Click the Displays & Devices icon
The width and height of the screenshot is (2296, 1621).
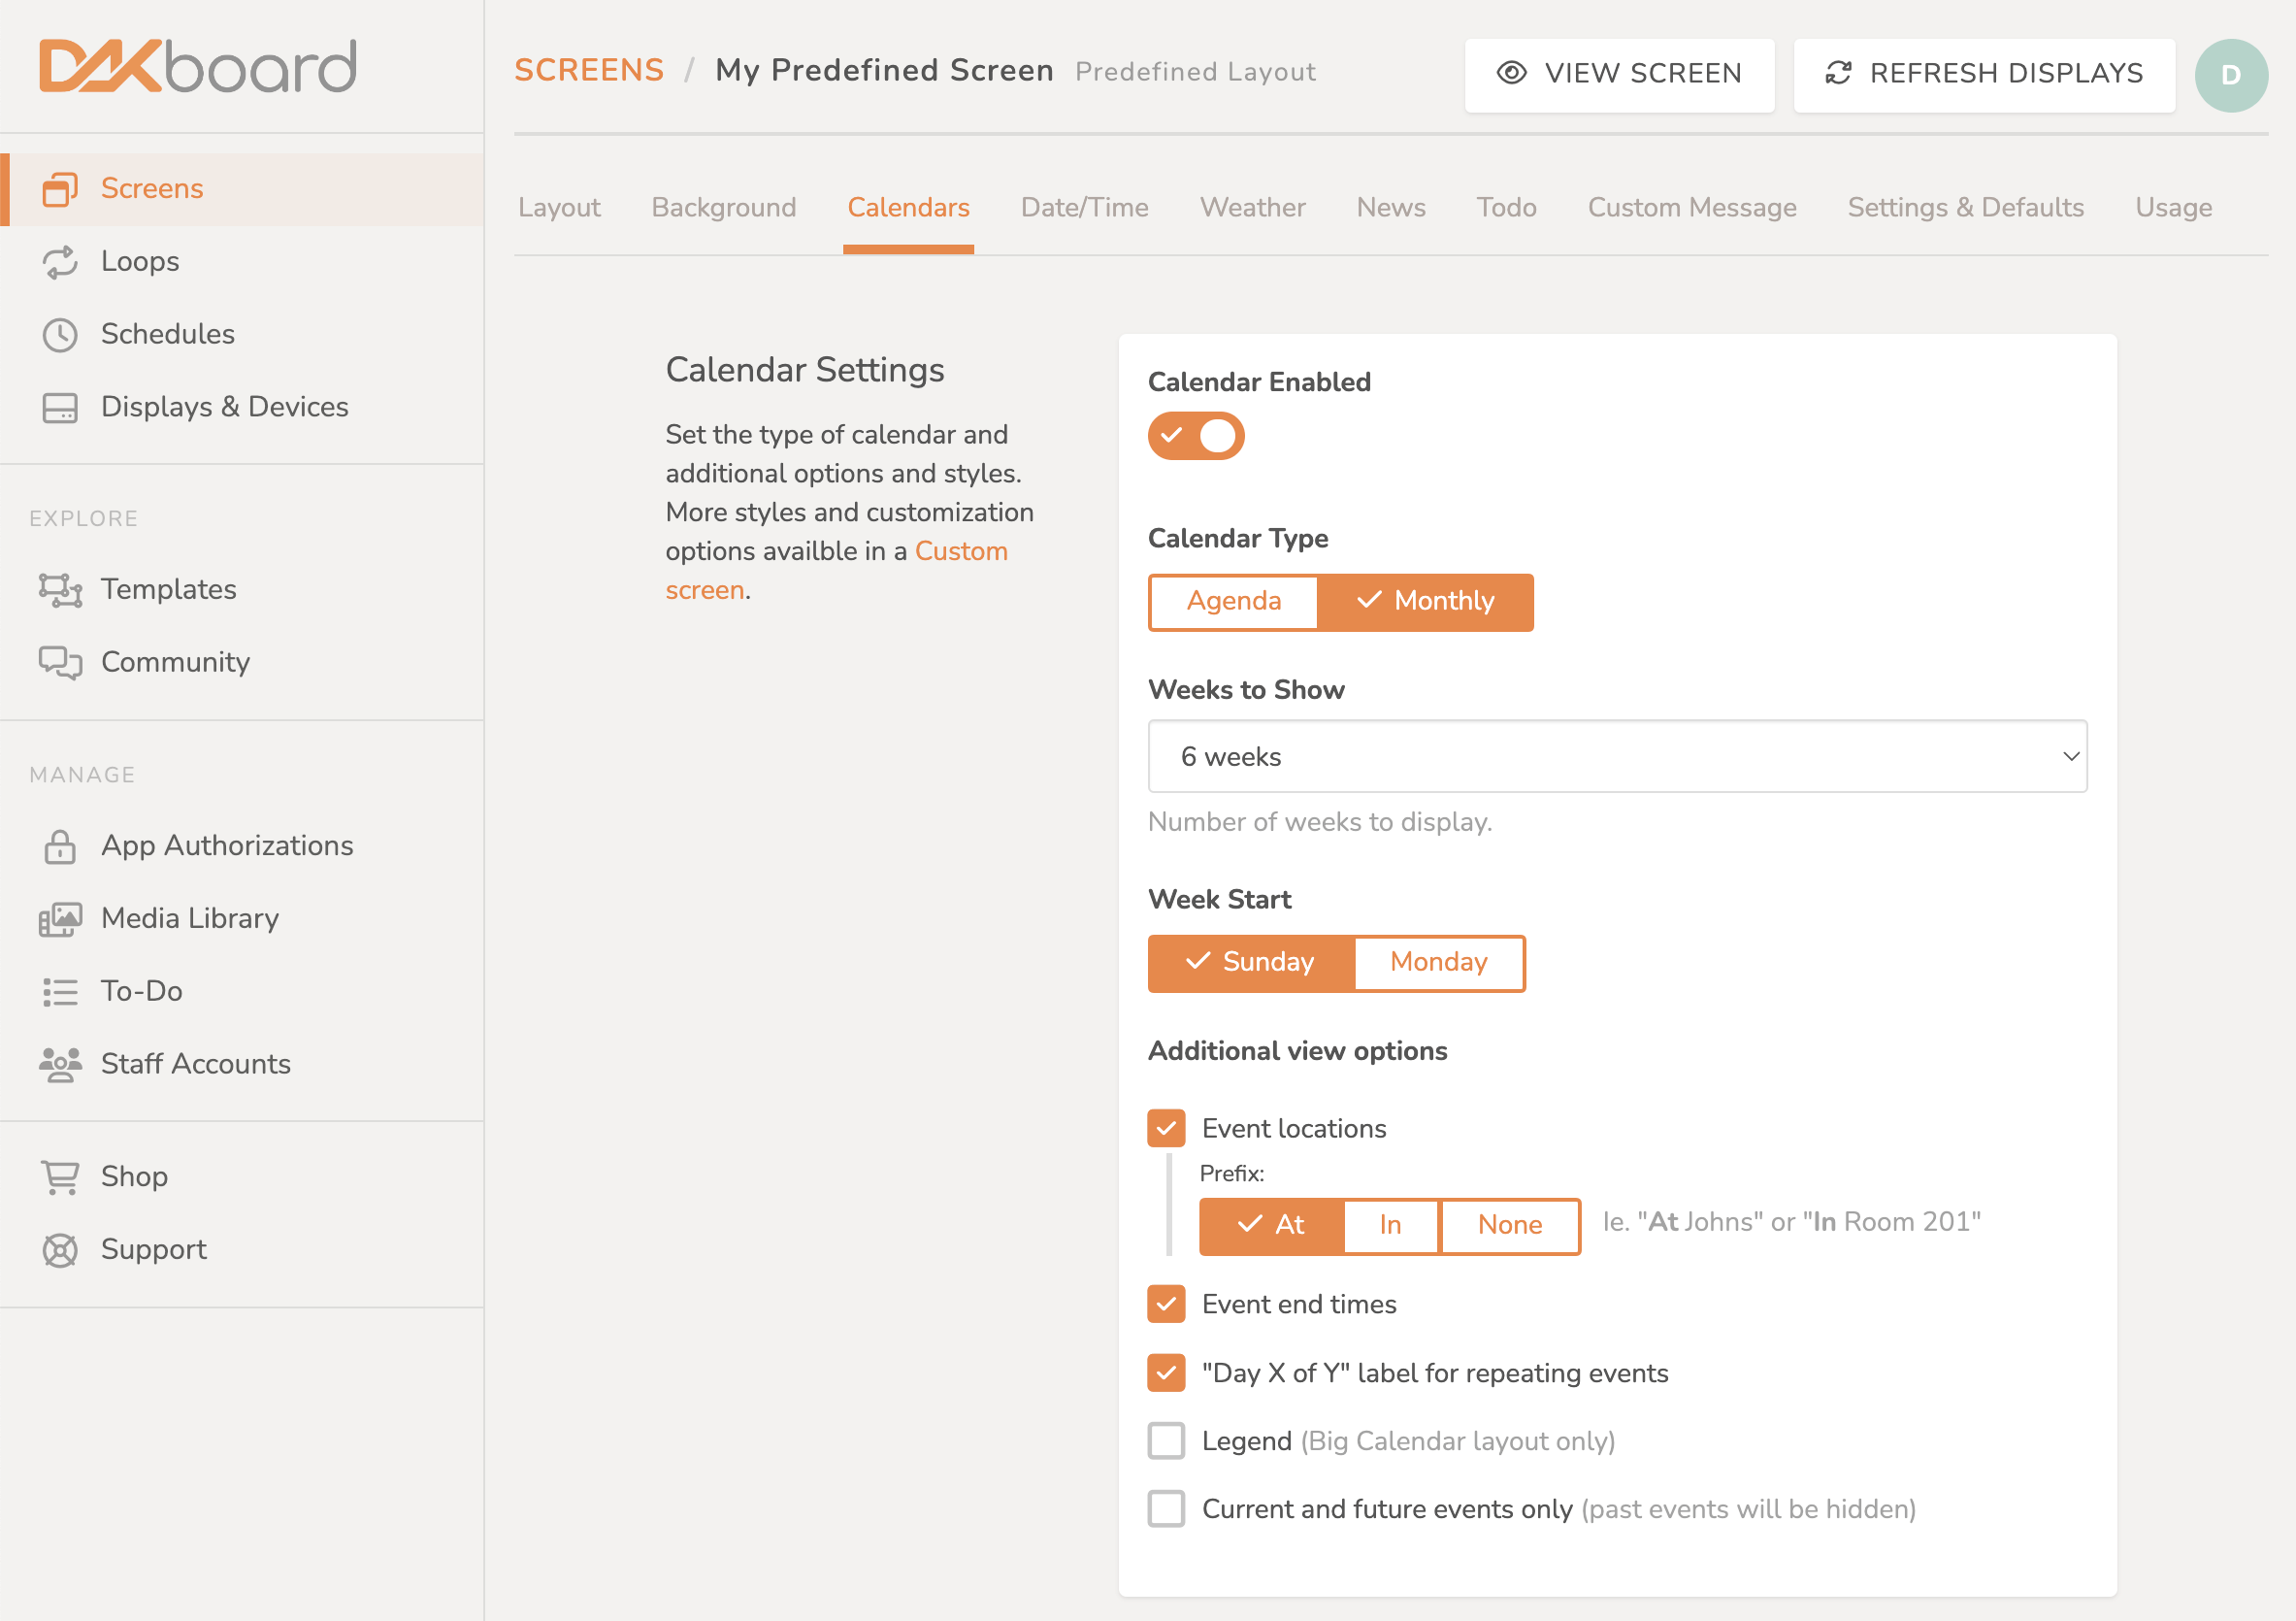pos(61,407)
